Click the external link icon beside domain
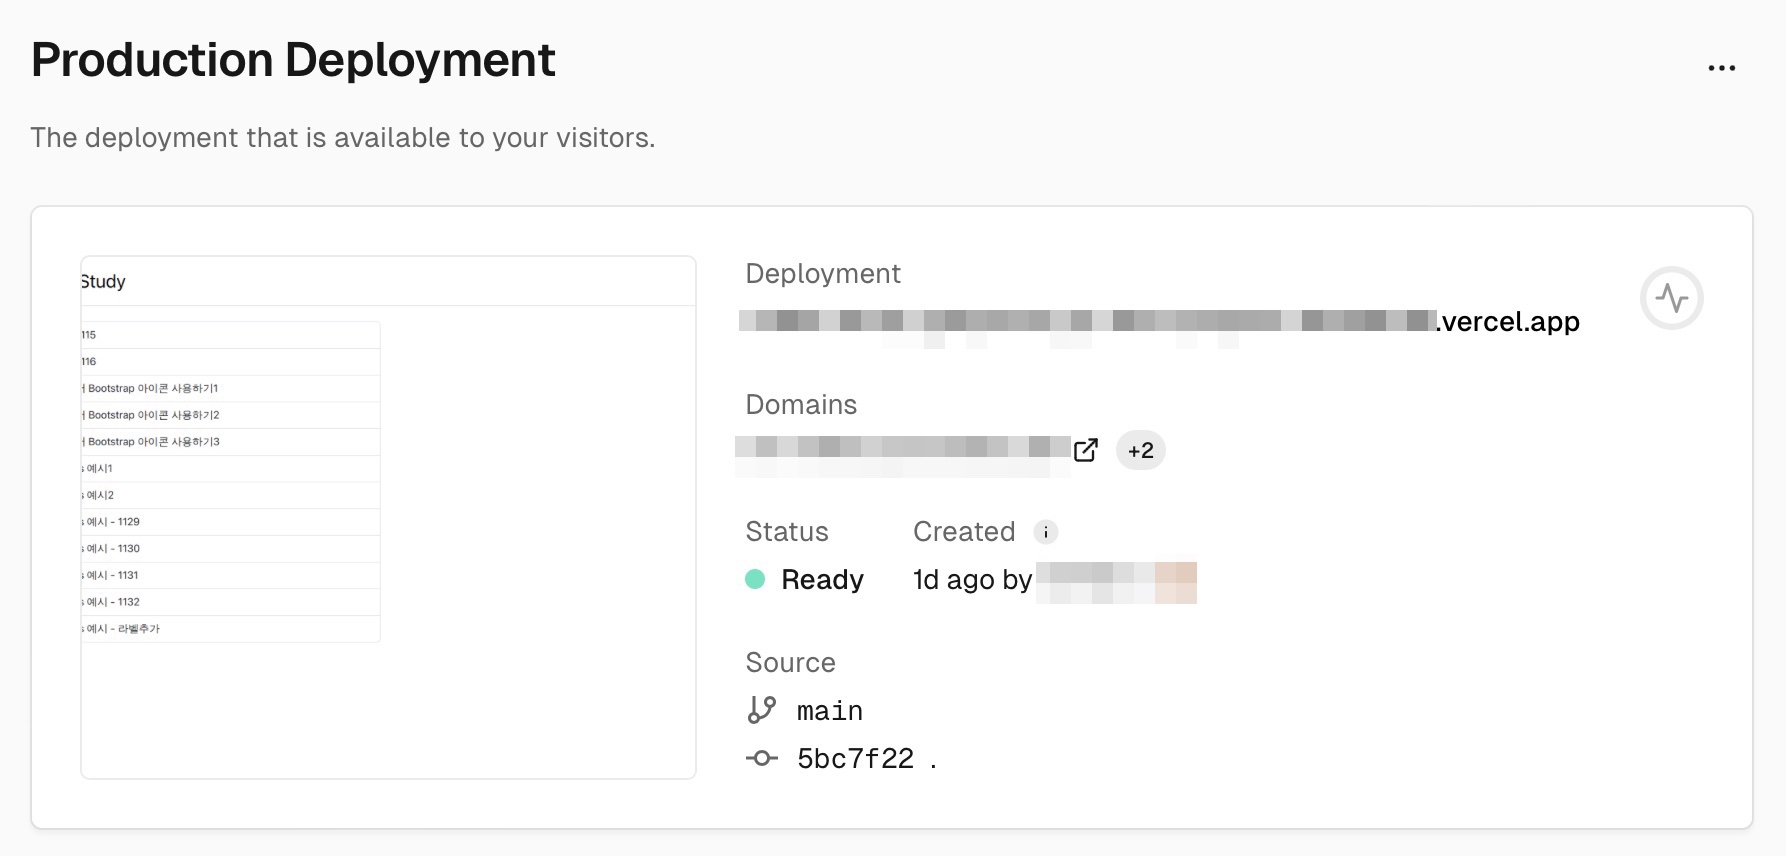This screenshot has width=1786, height=856. 1085,450
